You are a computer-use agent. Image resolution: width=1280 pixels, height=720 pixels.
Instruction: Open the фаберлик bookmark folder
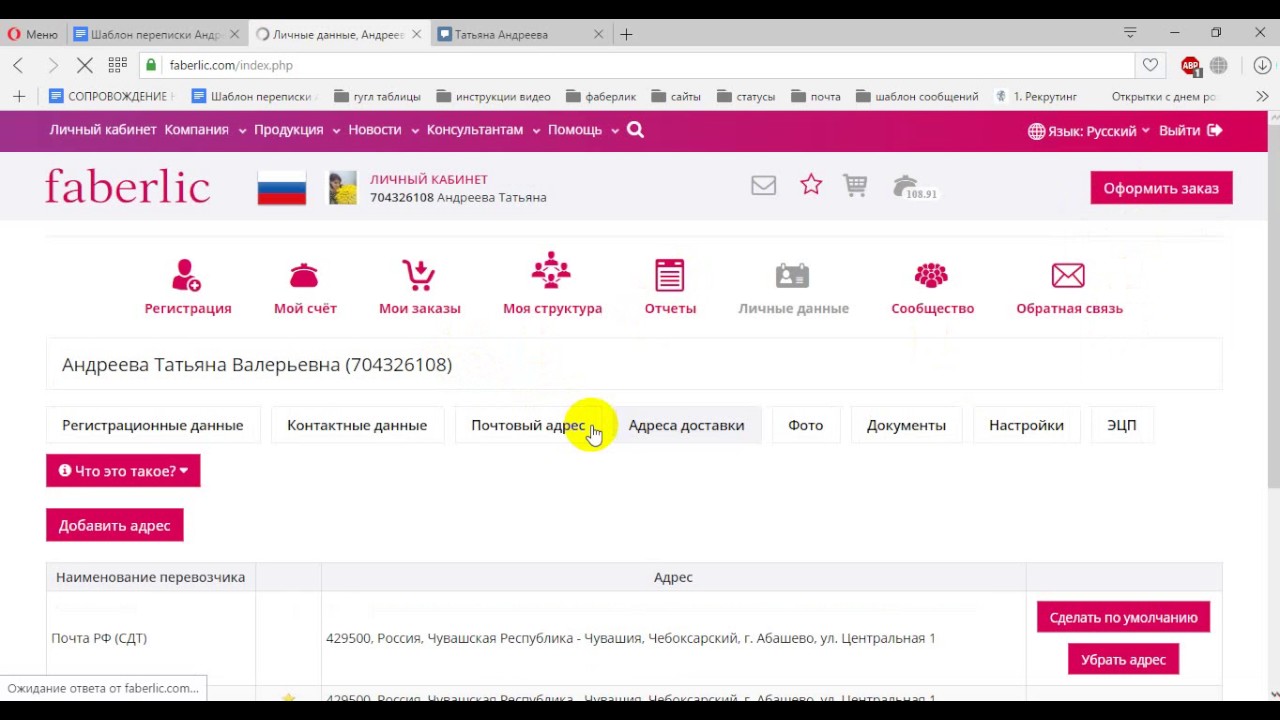coord(601,96)
